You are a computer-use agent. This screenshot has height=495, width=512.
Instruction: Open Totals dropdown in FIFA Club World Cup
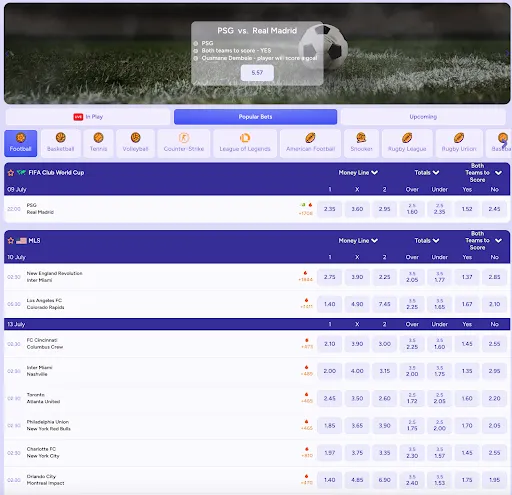[427, 173]
